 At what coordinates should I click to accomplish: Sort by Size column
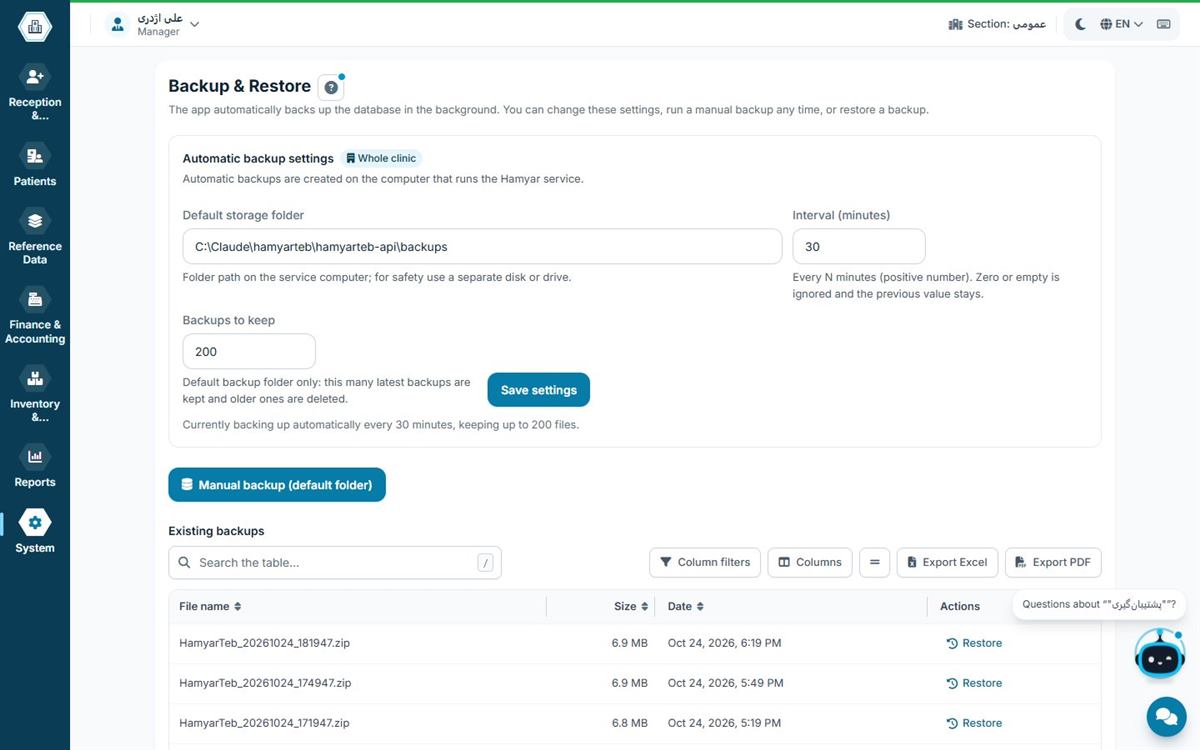631,606
